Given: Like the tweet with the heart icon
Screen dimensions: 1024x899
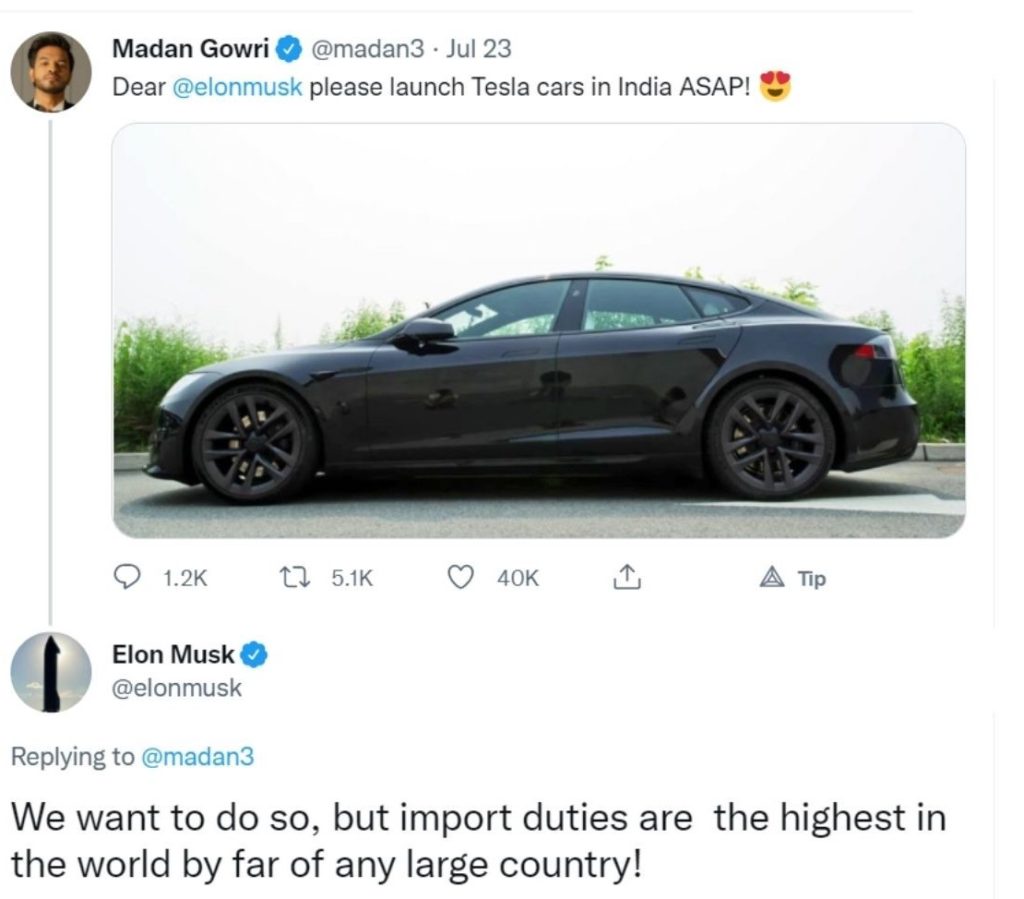Looking at the screenshot, I should (x=459, y=577).
